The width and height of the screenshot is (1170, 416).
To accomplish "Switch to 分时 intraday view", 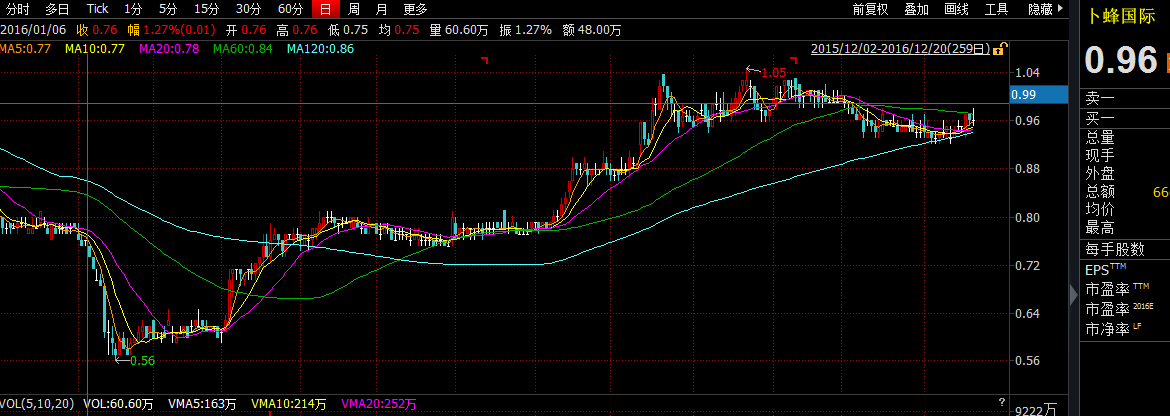I will tap(17, 9).
